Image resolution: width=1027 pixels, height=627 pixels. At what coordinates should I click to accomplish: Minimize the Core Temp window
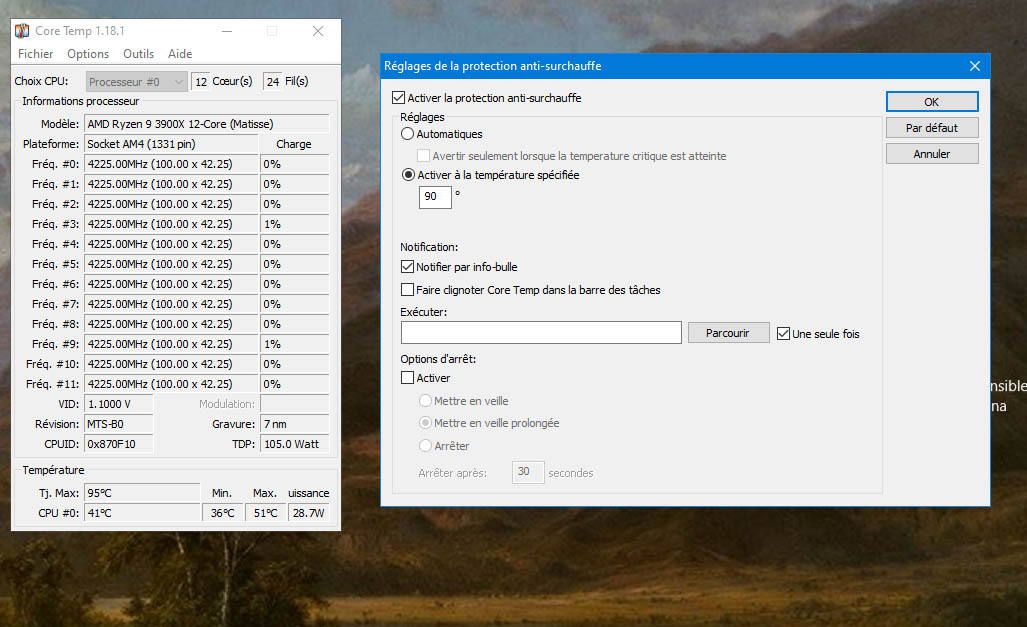tap(225, 31)
